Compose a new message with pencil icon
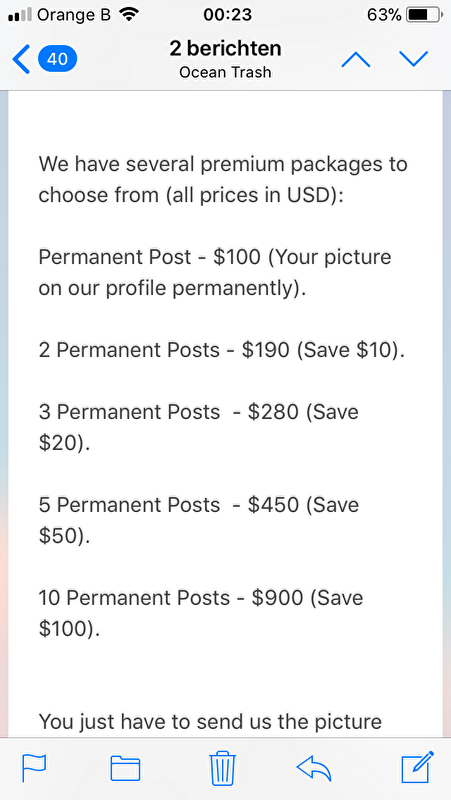The height and width of the screenshot is (800, 451). [418, 767]
